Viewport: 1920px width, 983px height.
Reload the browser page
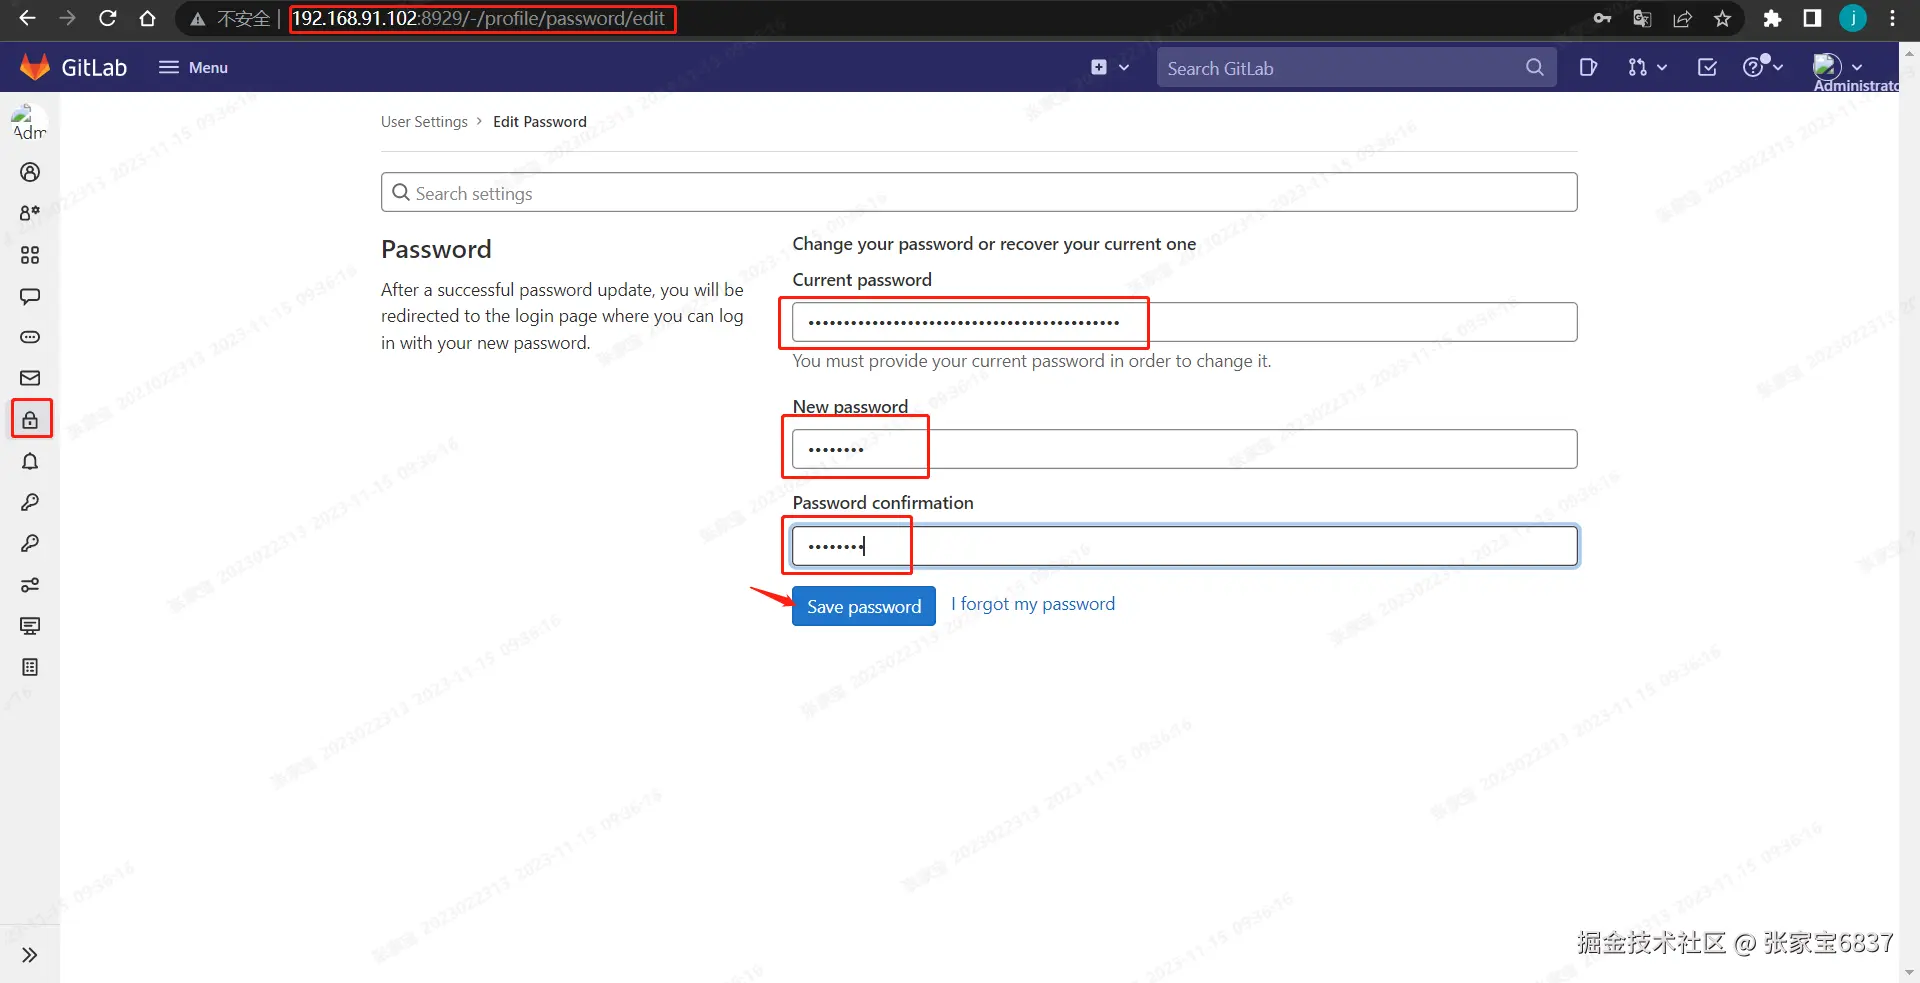pyautogui.click(x=107, y=18)
